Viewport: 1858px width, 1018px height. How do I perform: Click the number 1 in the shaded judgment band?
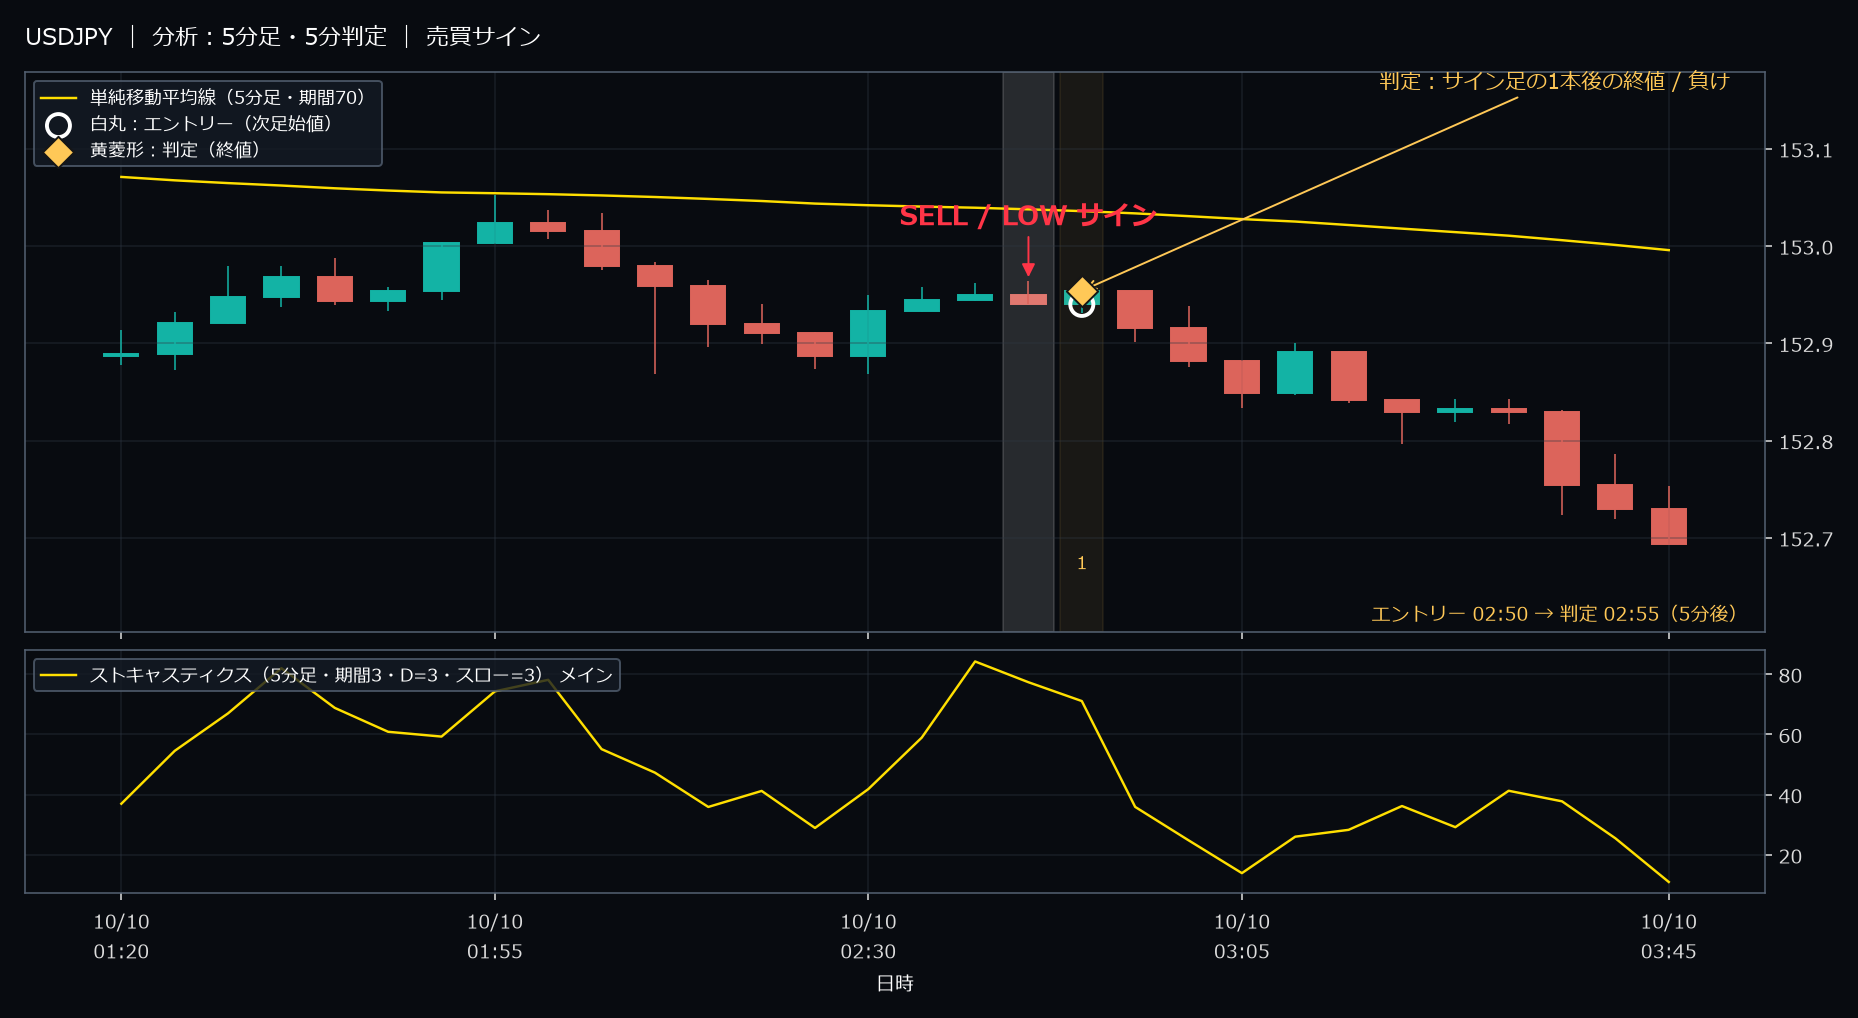1081,563
